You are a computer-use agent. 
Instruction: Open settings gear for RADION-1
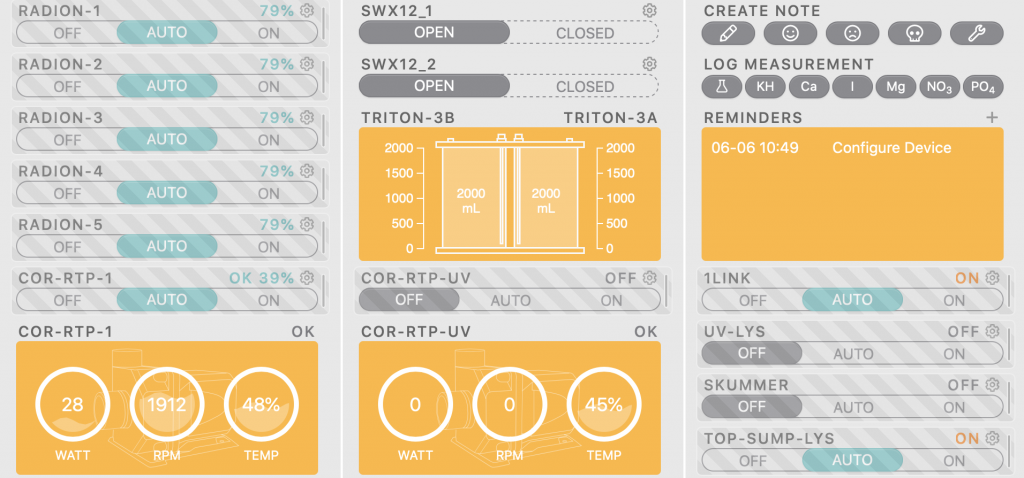[307, 11]
